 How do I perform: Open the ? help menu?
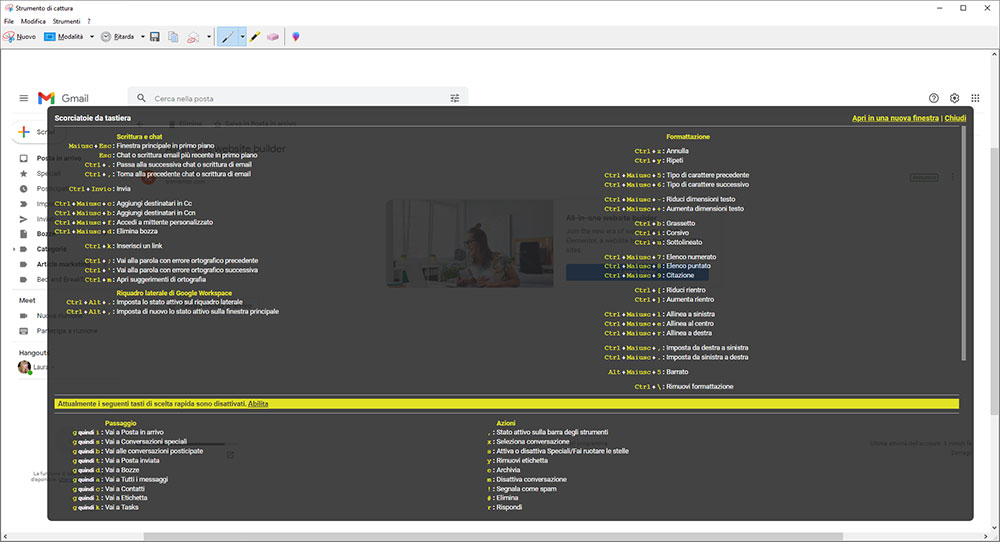pyautogui.click(x=89, y=21)
